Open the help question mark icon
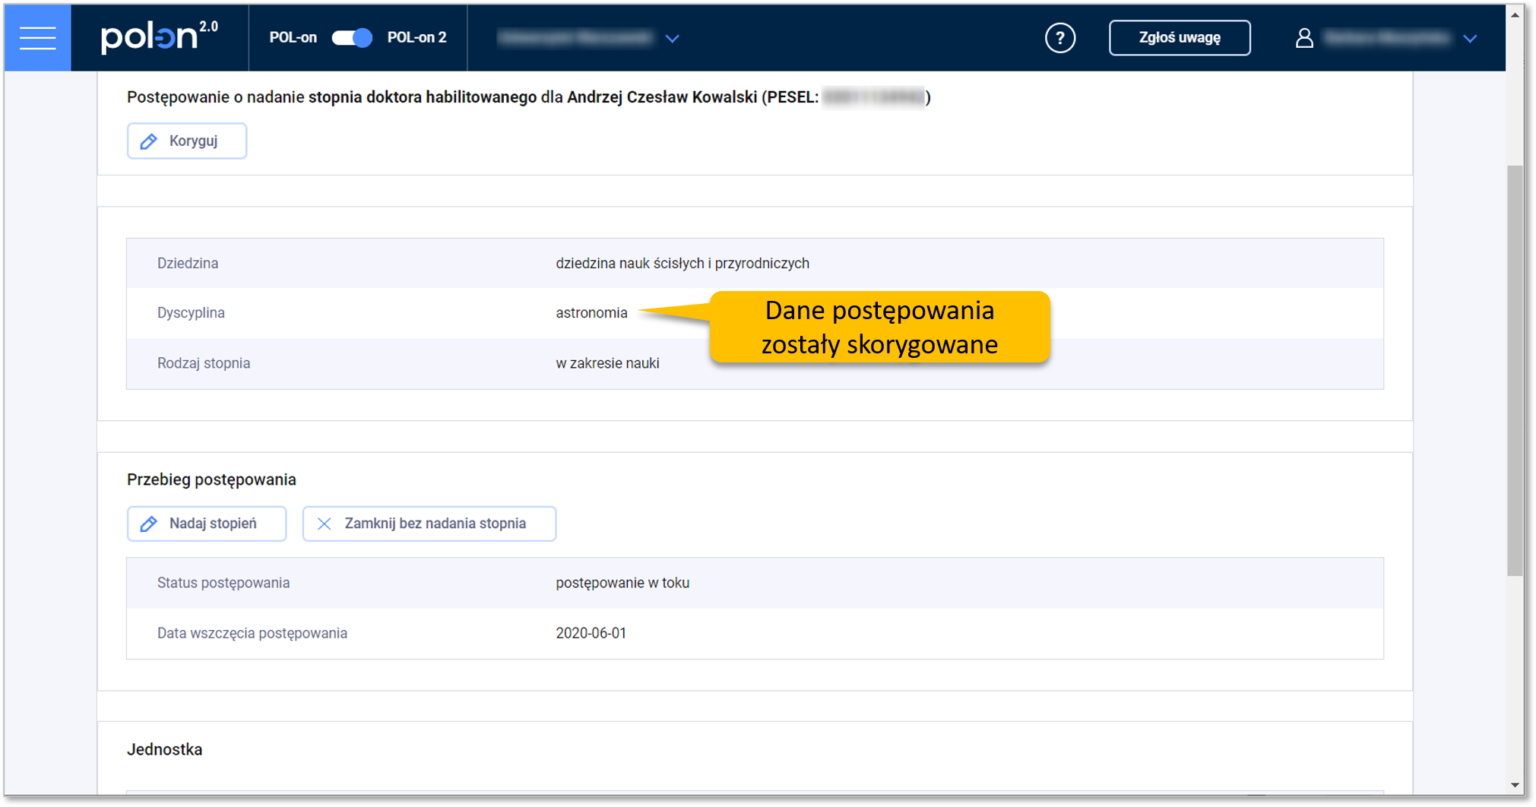Screen dimensions: 1536x807 pos(1060,38)
